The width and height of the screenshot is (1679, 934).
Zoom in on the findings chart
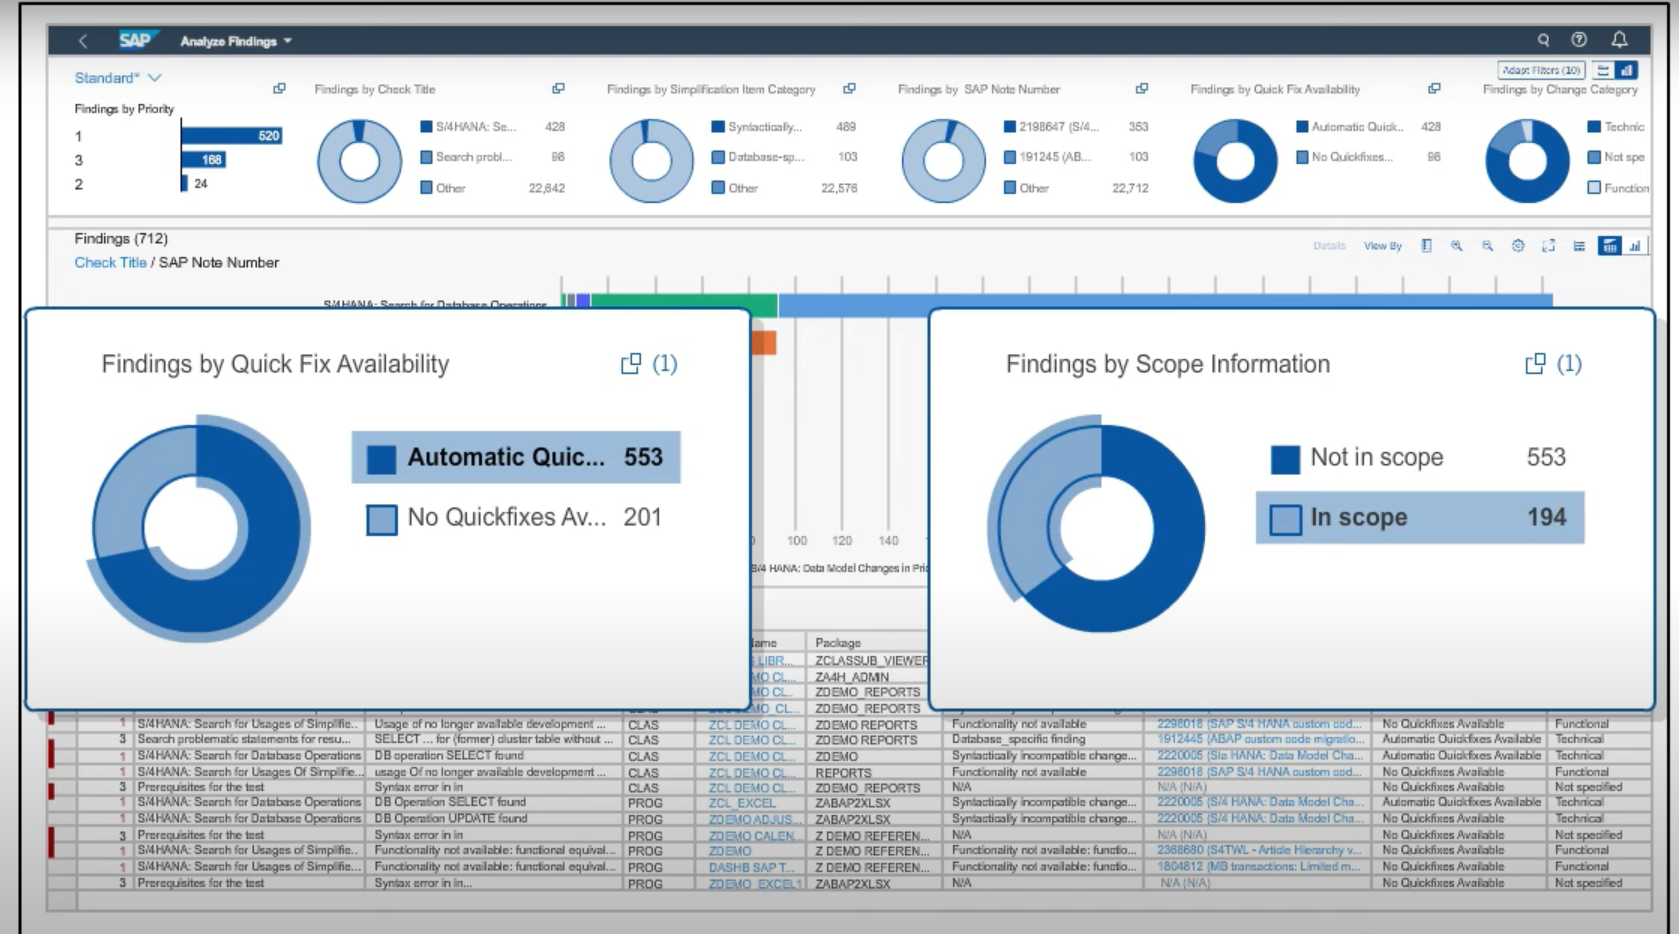1458,245
